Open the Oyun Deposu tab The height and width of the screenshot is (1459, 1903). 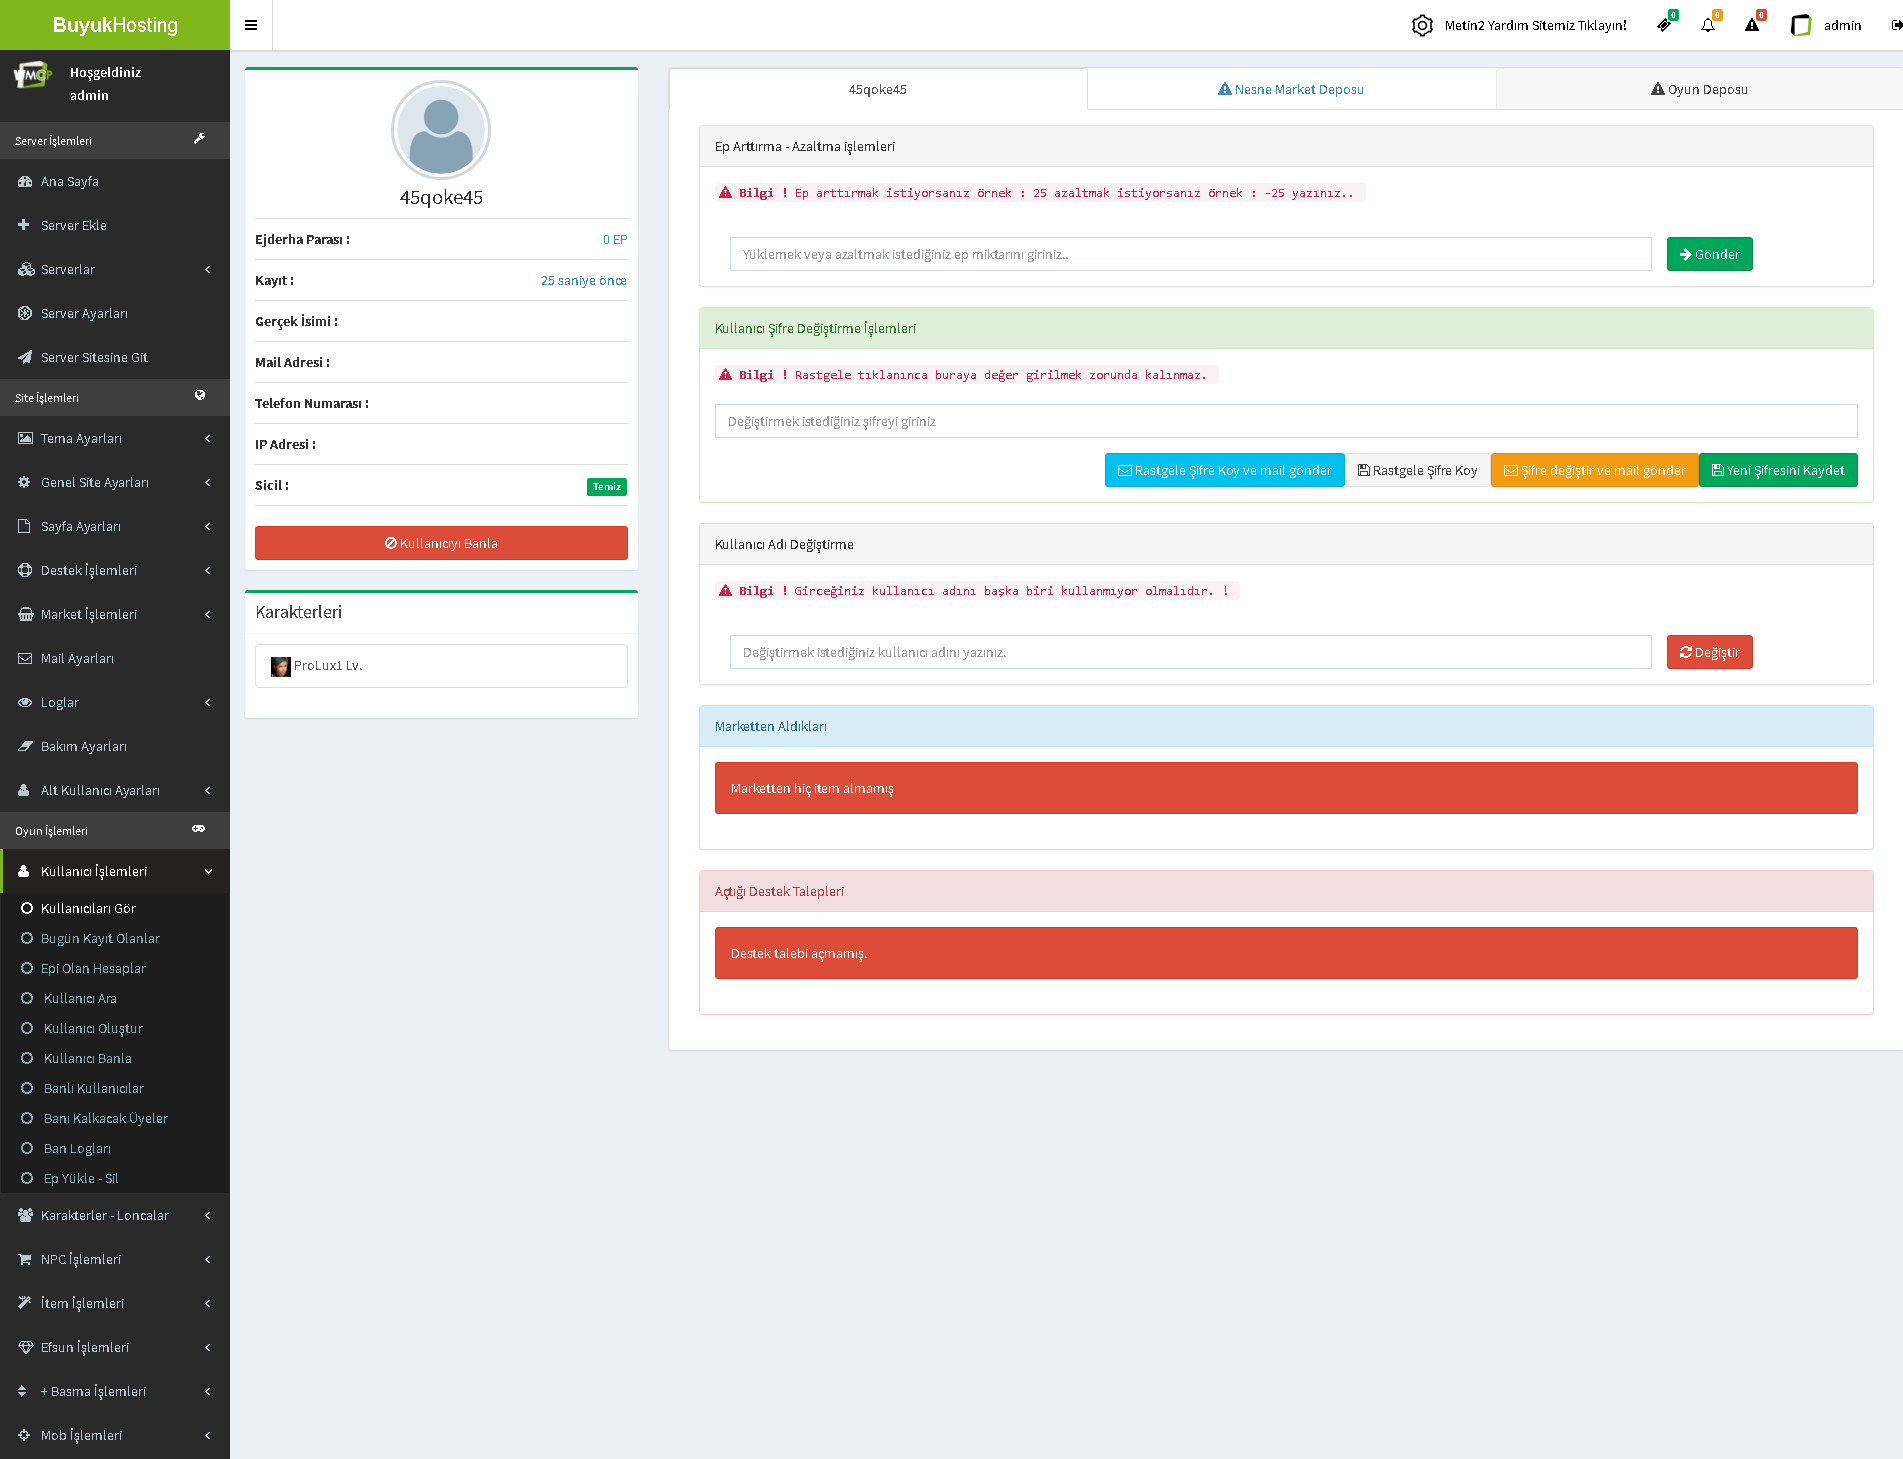pos(1699,89)
